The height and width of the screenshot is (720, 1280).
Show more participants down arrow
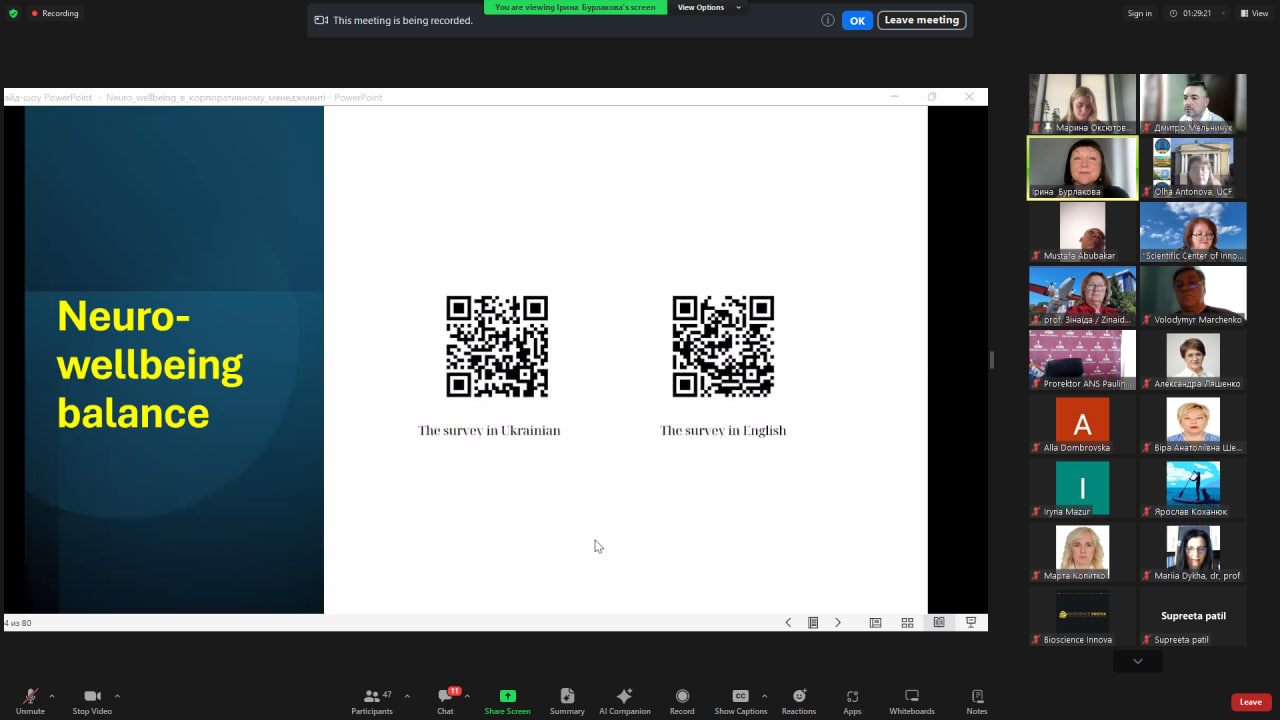pos(1138,661)
